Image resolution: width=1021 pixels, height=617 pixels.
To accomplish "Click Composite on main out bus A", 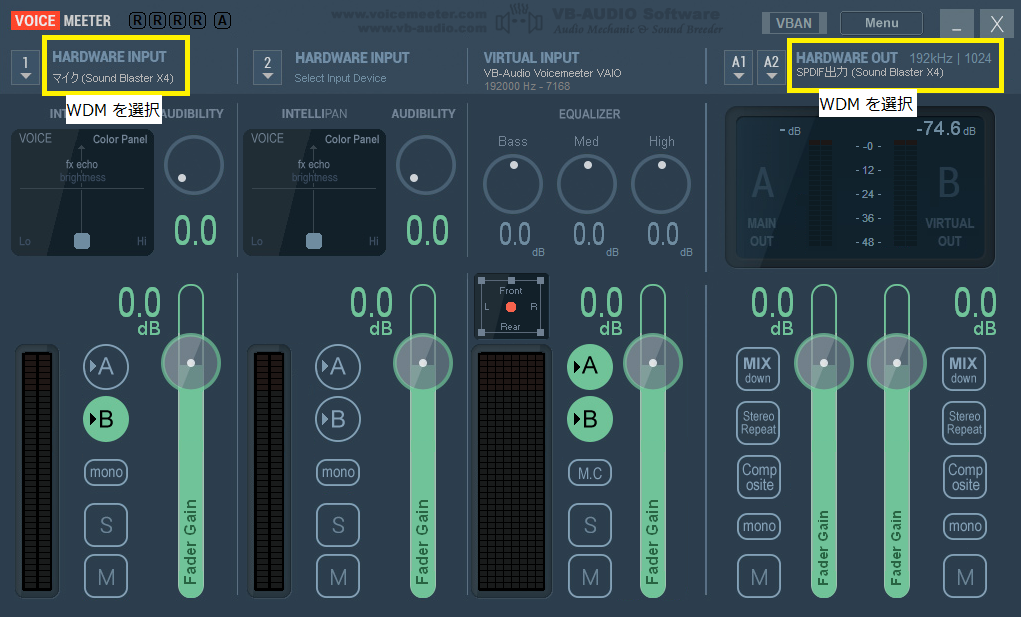I will coord(758,477).
